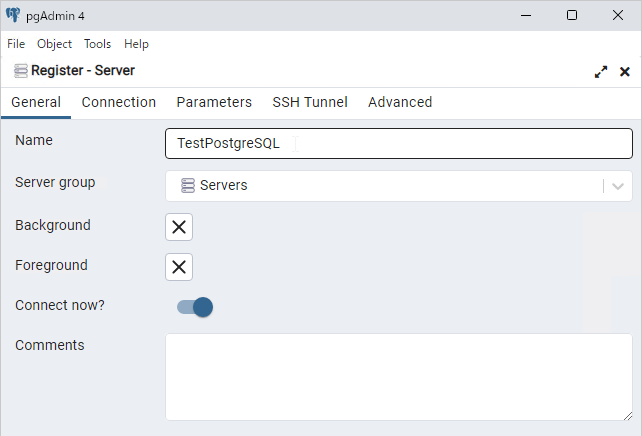Switch to the Parameters tab
The height and width of the screenshot is (436, 642).
click(x=214, y=102)
